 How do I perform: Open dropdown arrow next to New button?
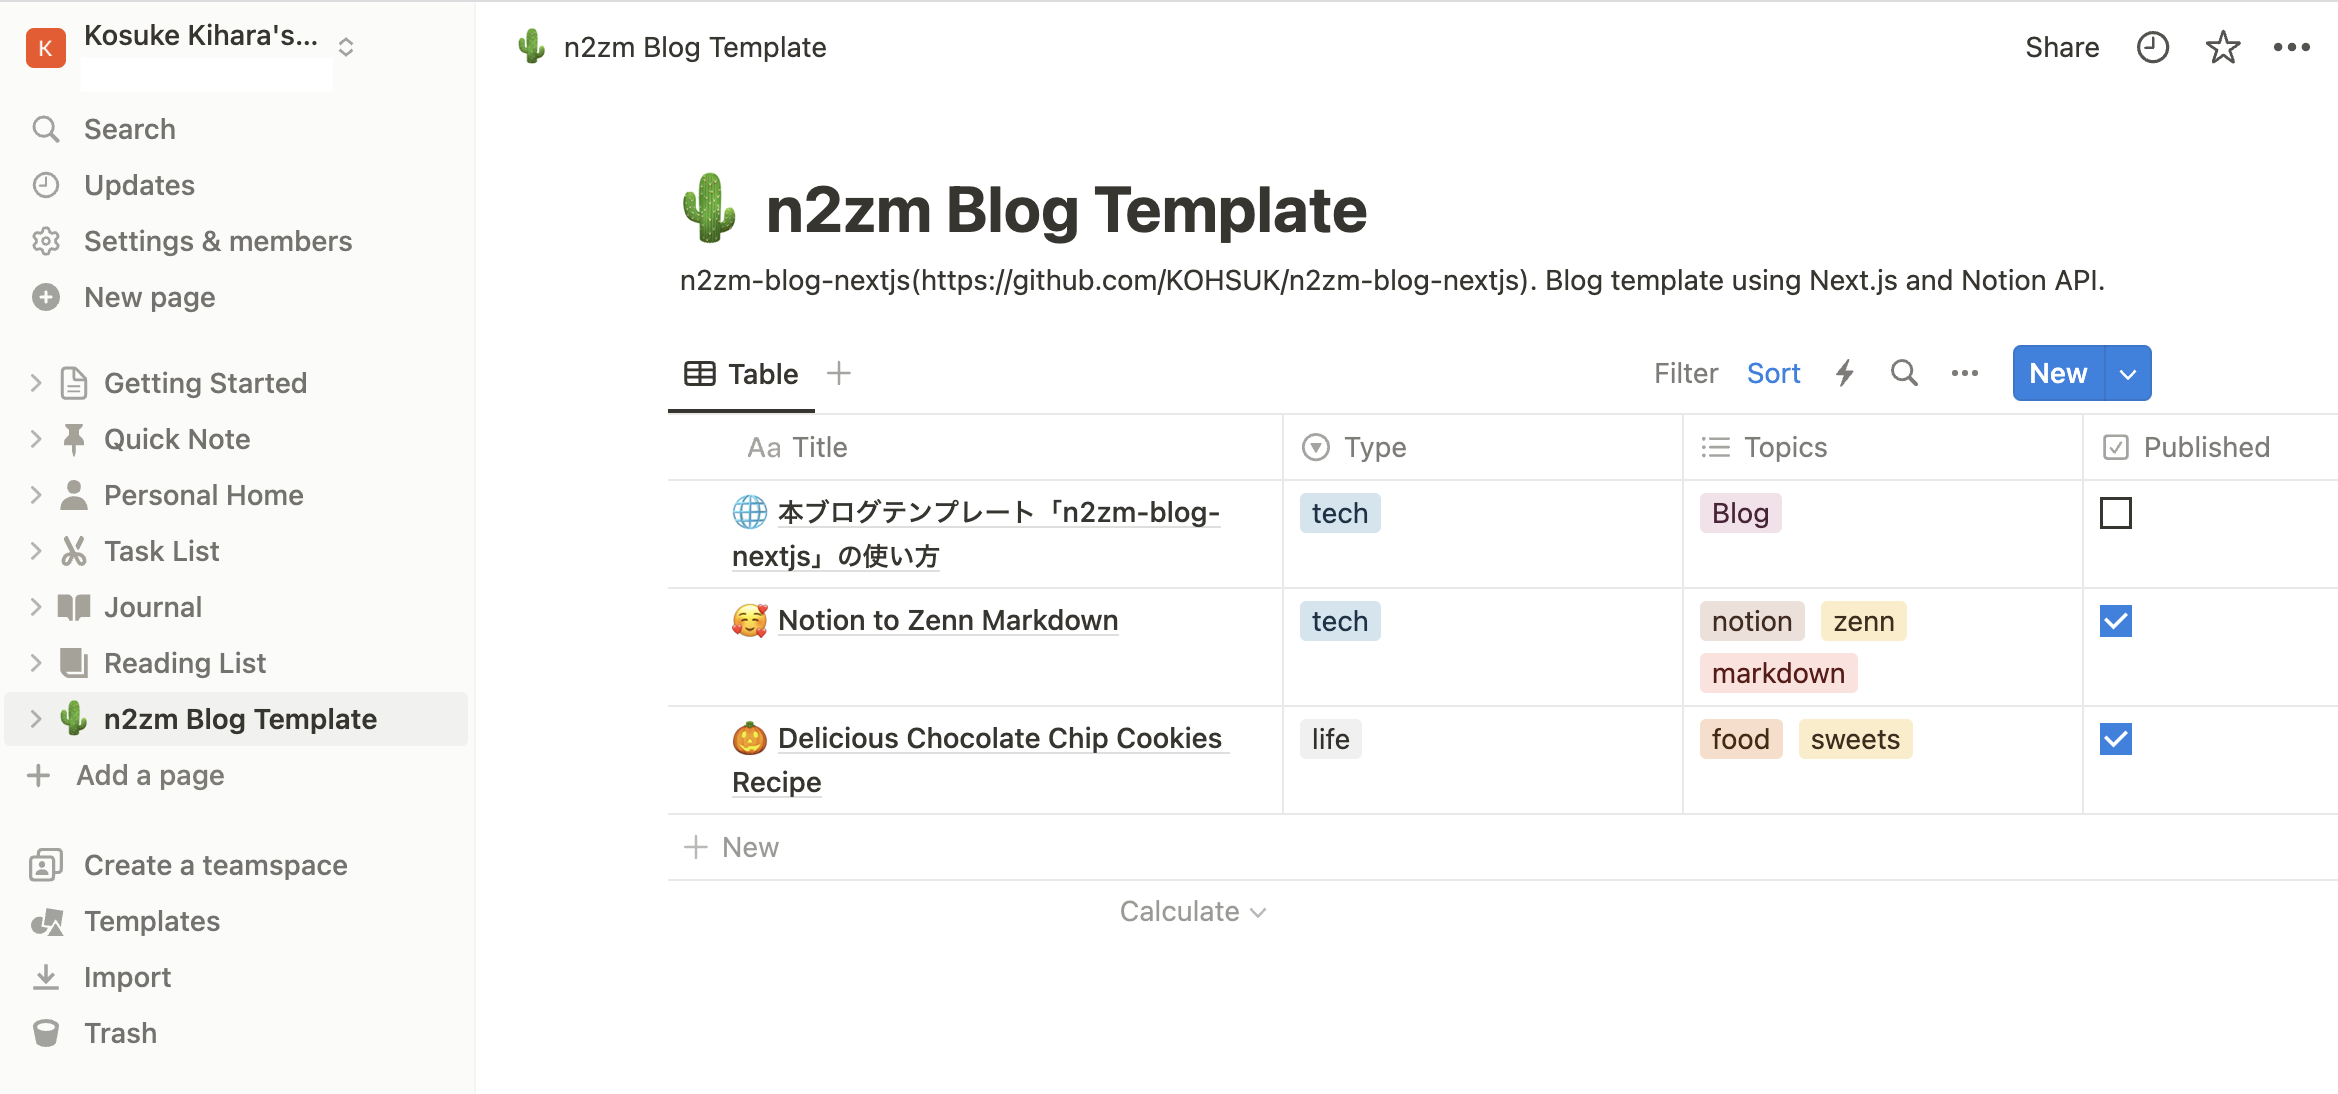[2128, 373]
